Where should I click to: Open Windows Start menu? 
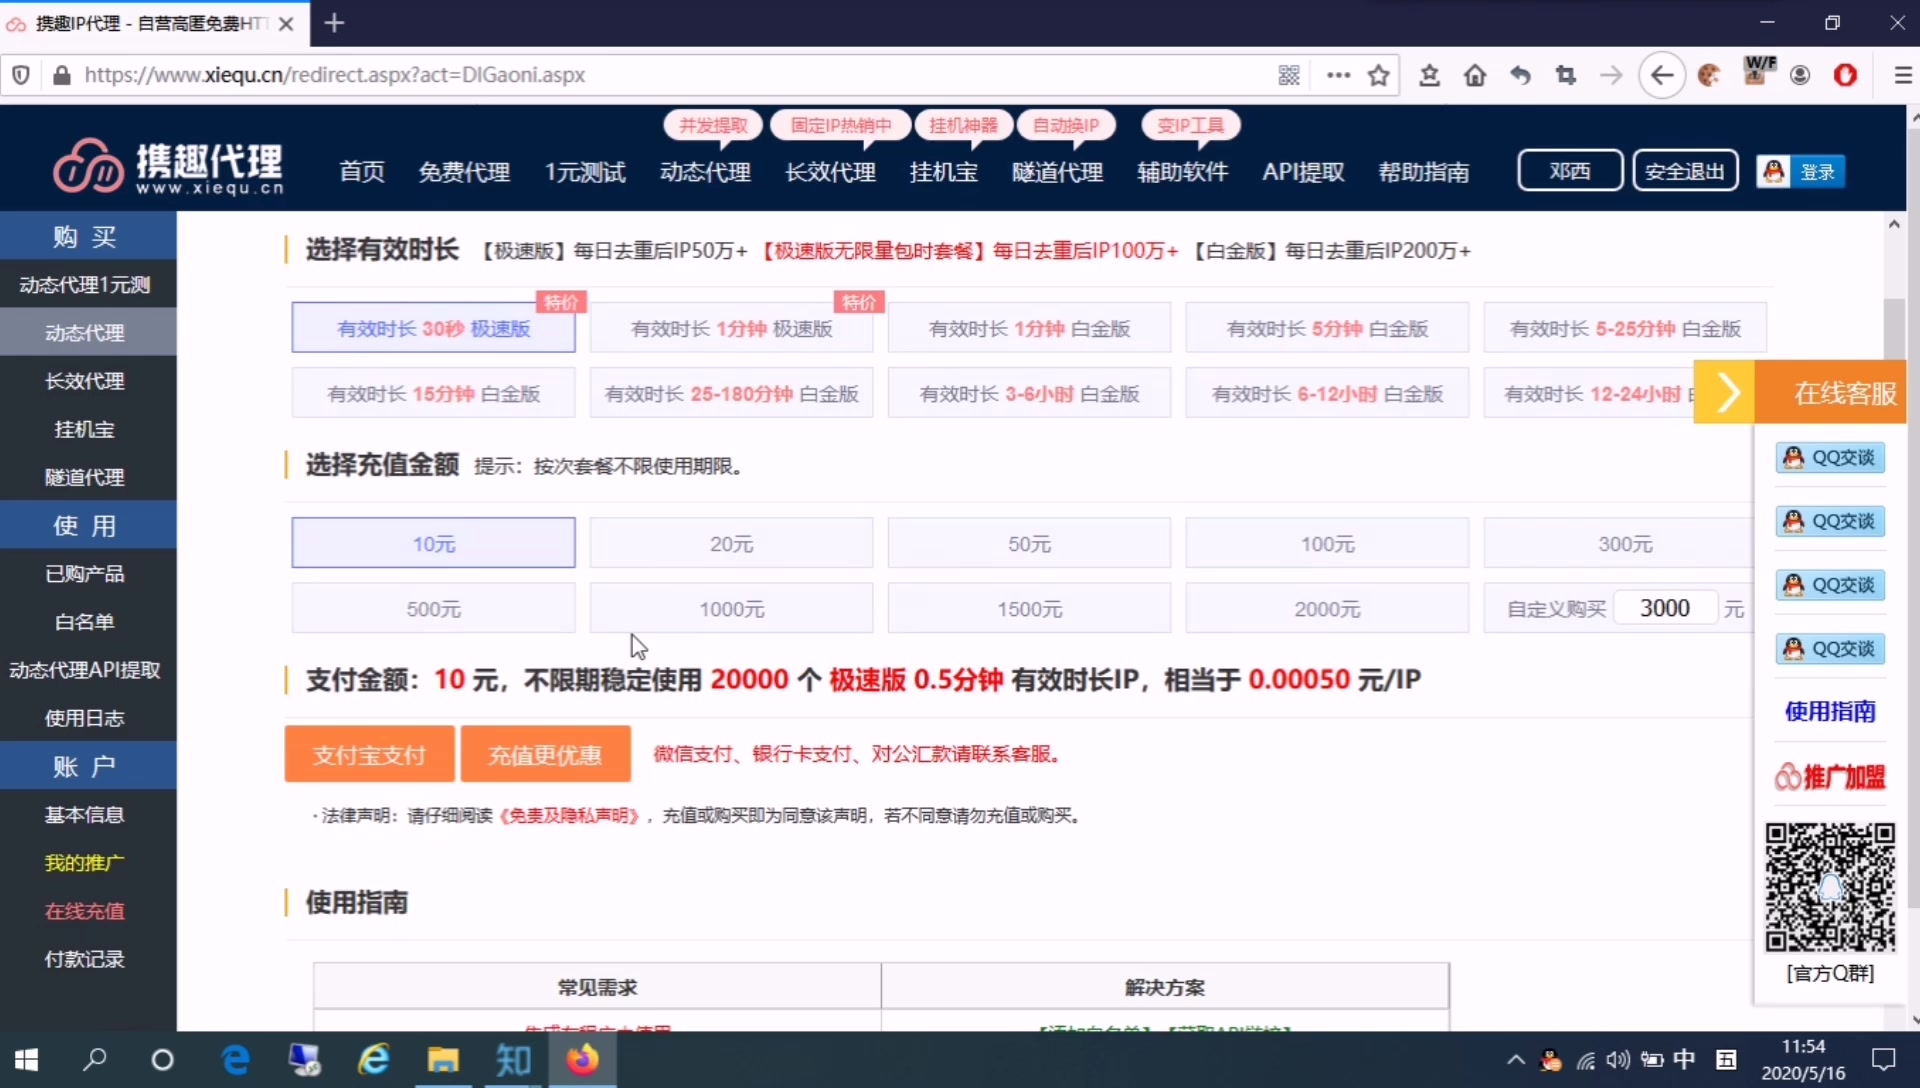(x=27, y=1059)
